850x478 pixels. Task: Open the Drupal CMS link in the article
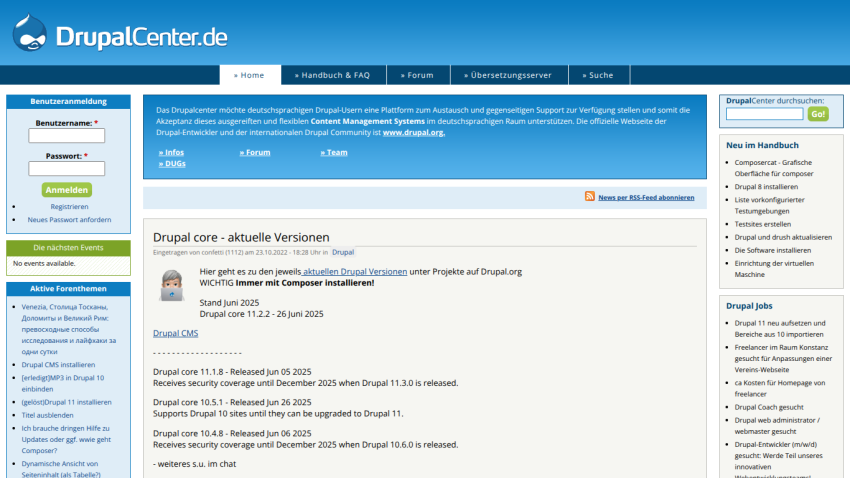click(176, 333)
